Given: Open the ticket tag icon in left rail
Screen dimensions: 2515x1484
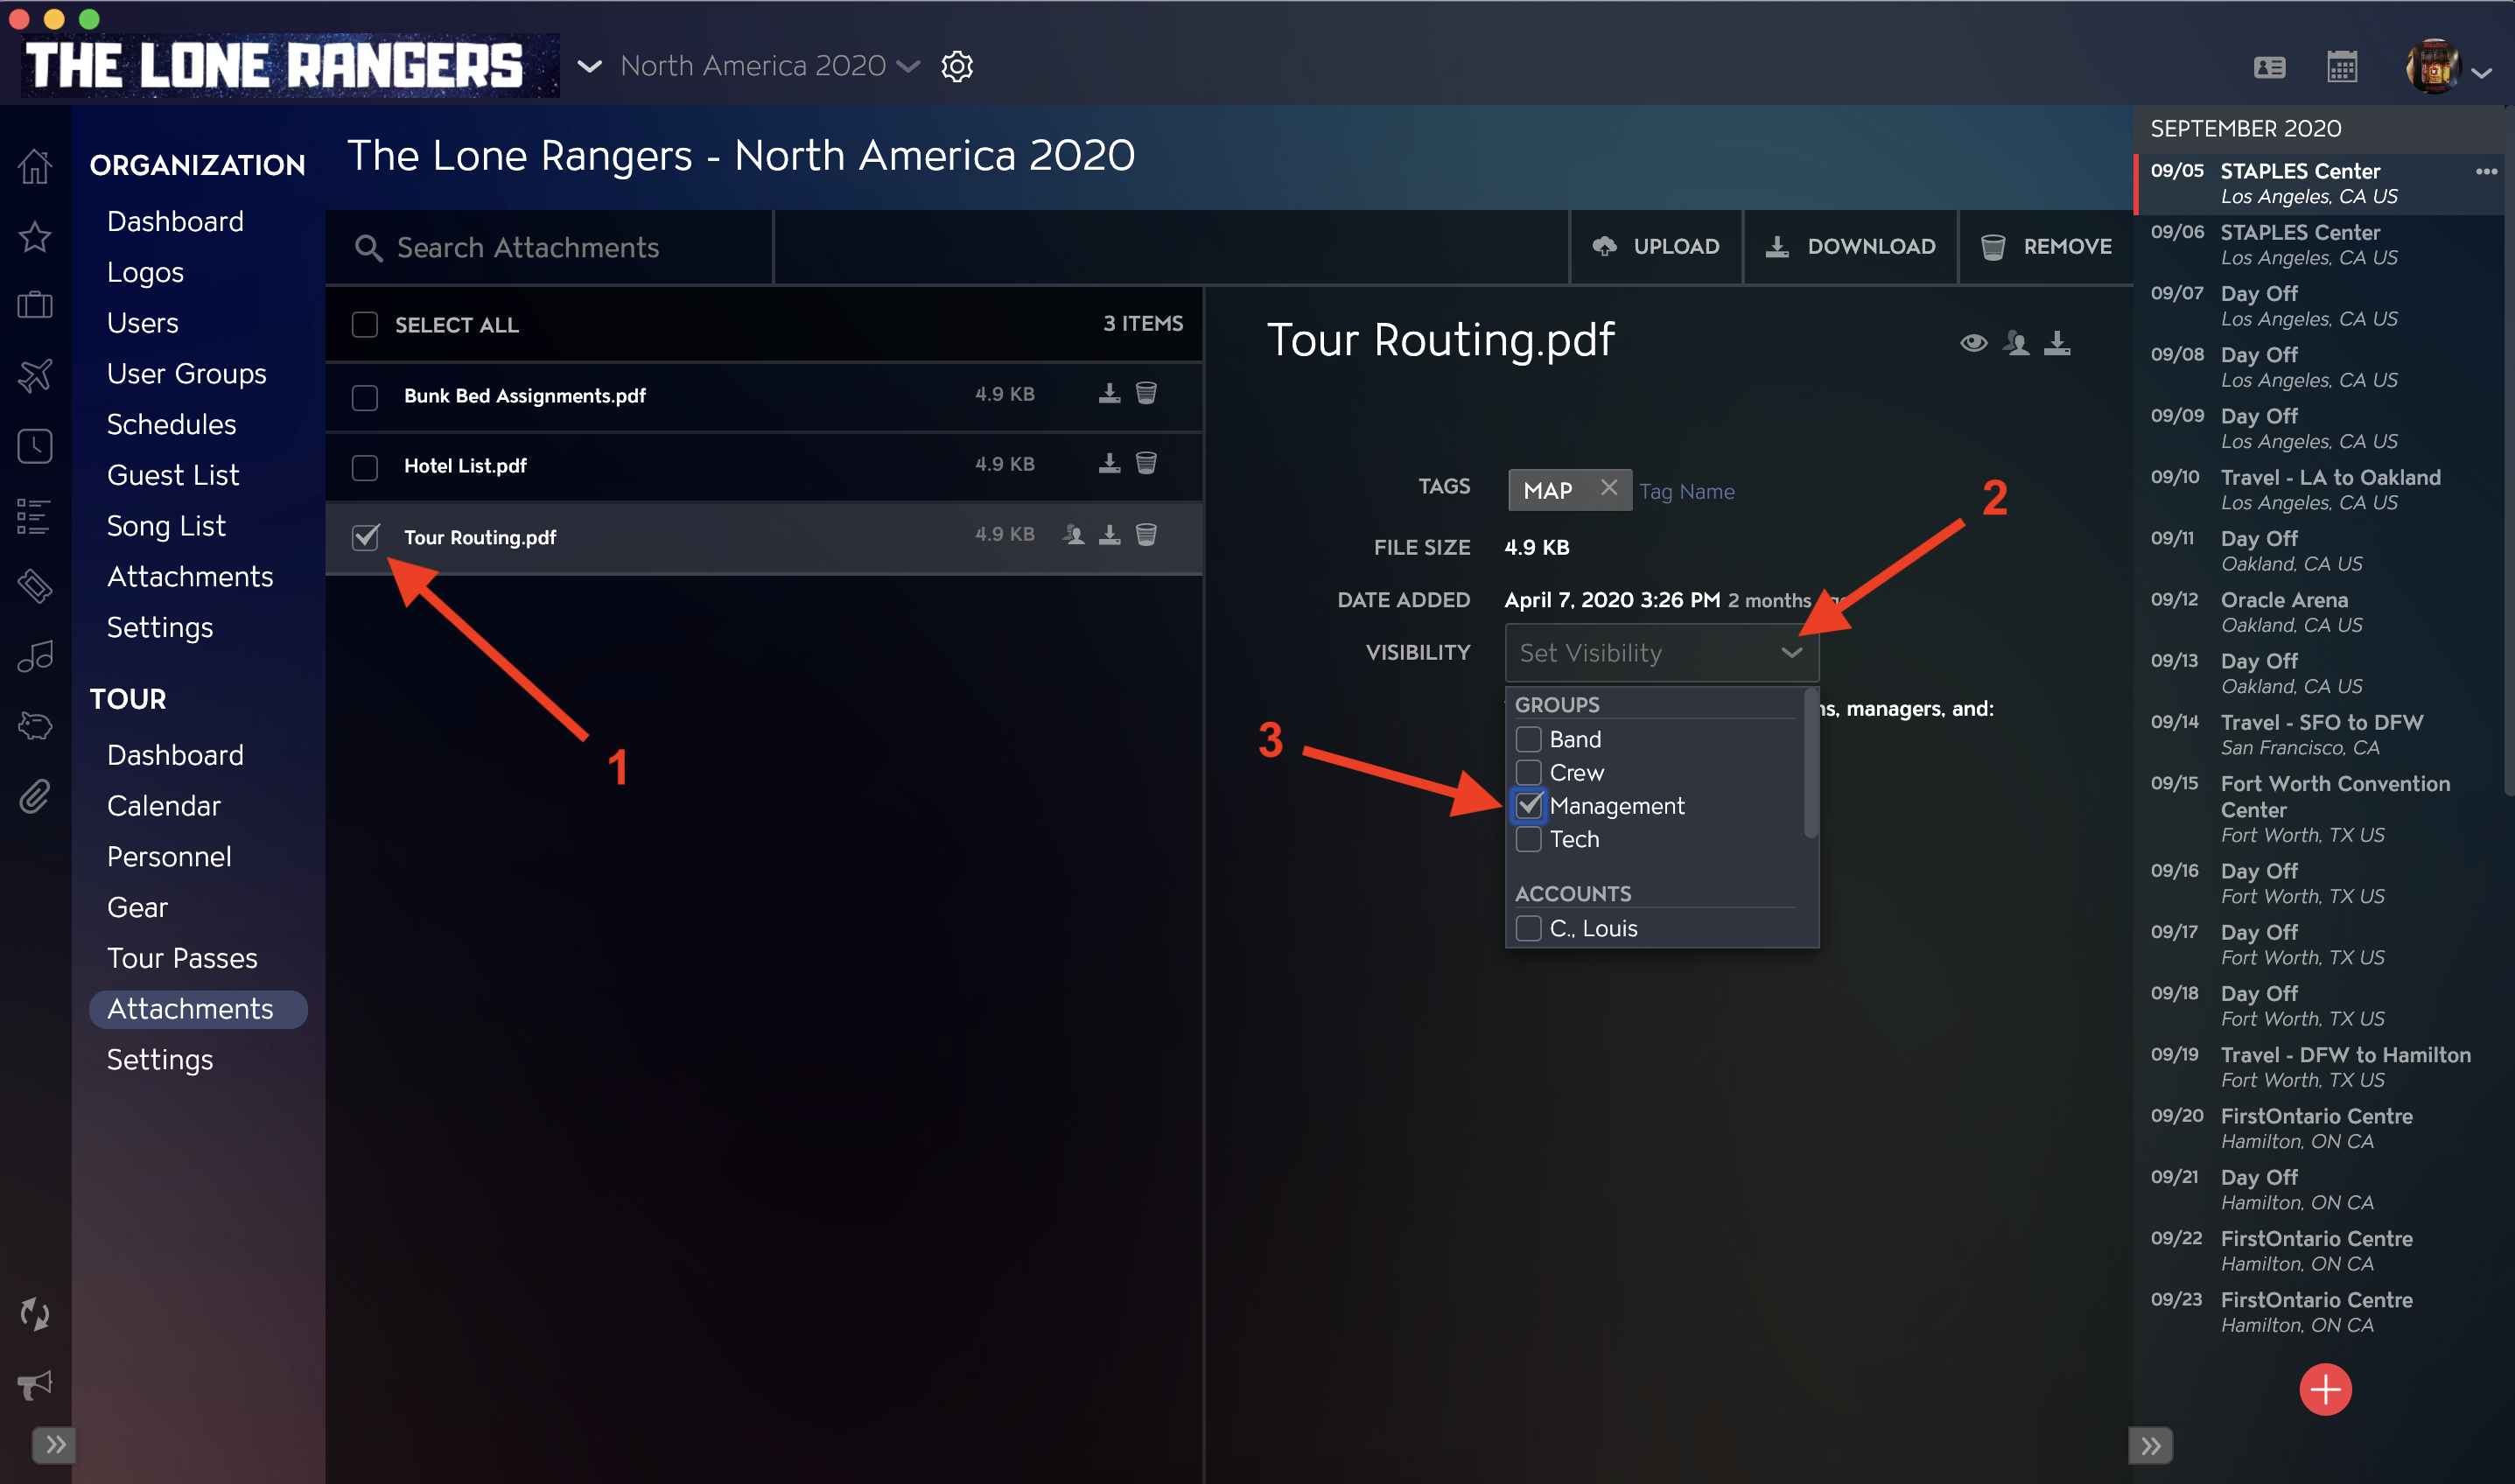Looking at the screenshot, I should click(x=35, y=586).
